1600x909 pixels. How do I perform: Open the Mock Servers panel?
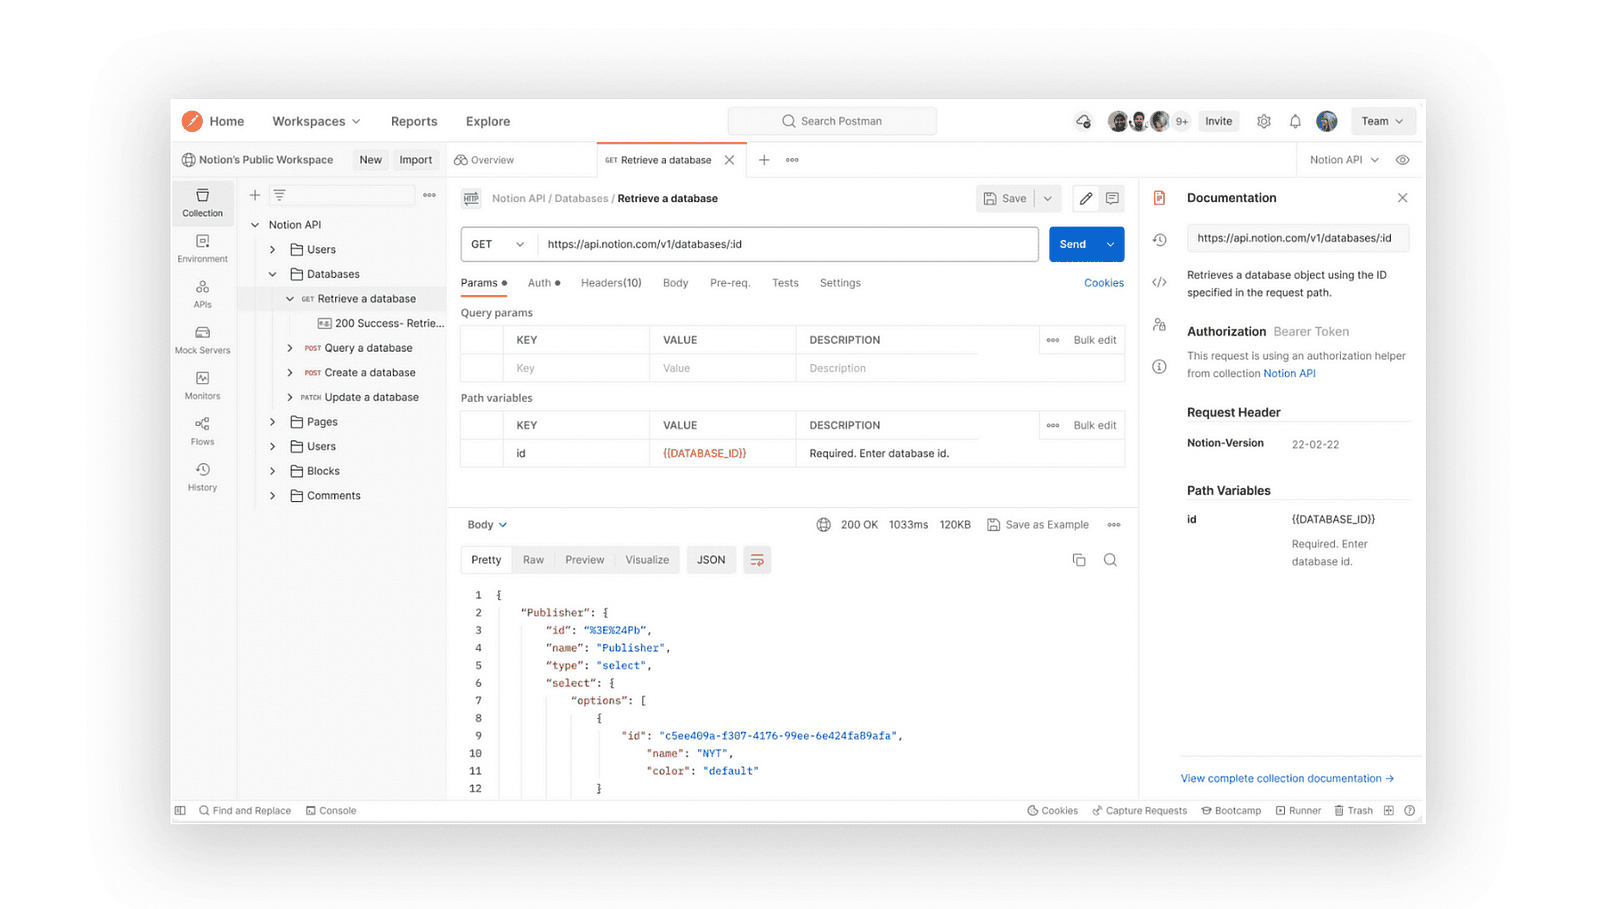[202, 340]
